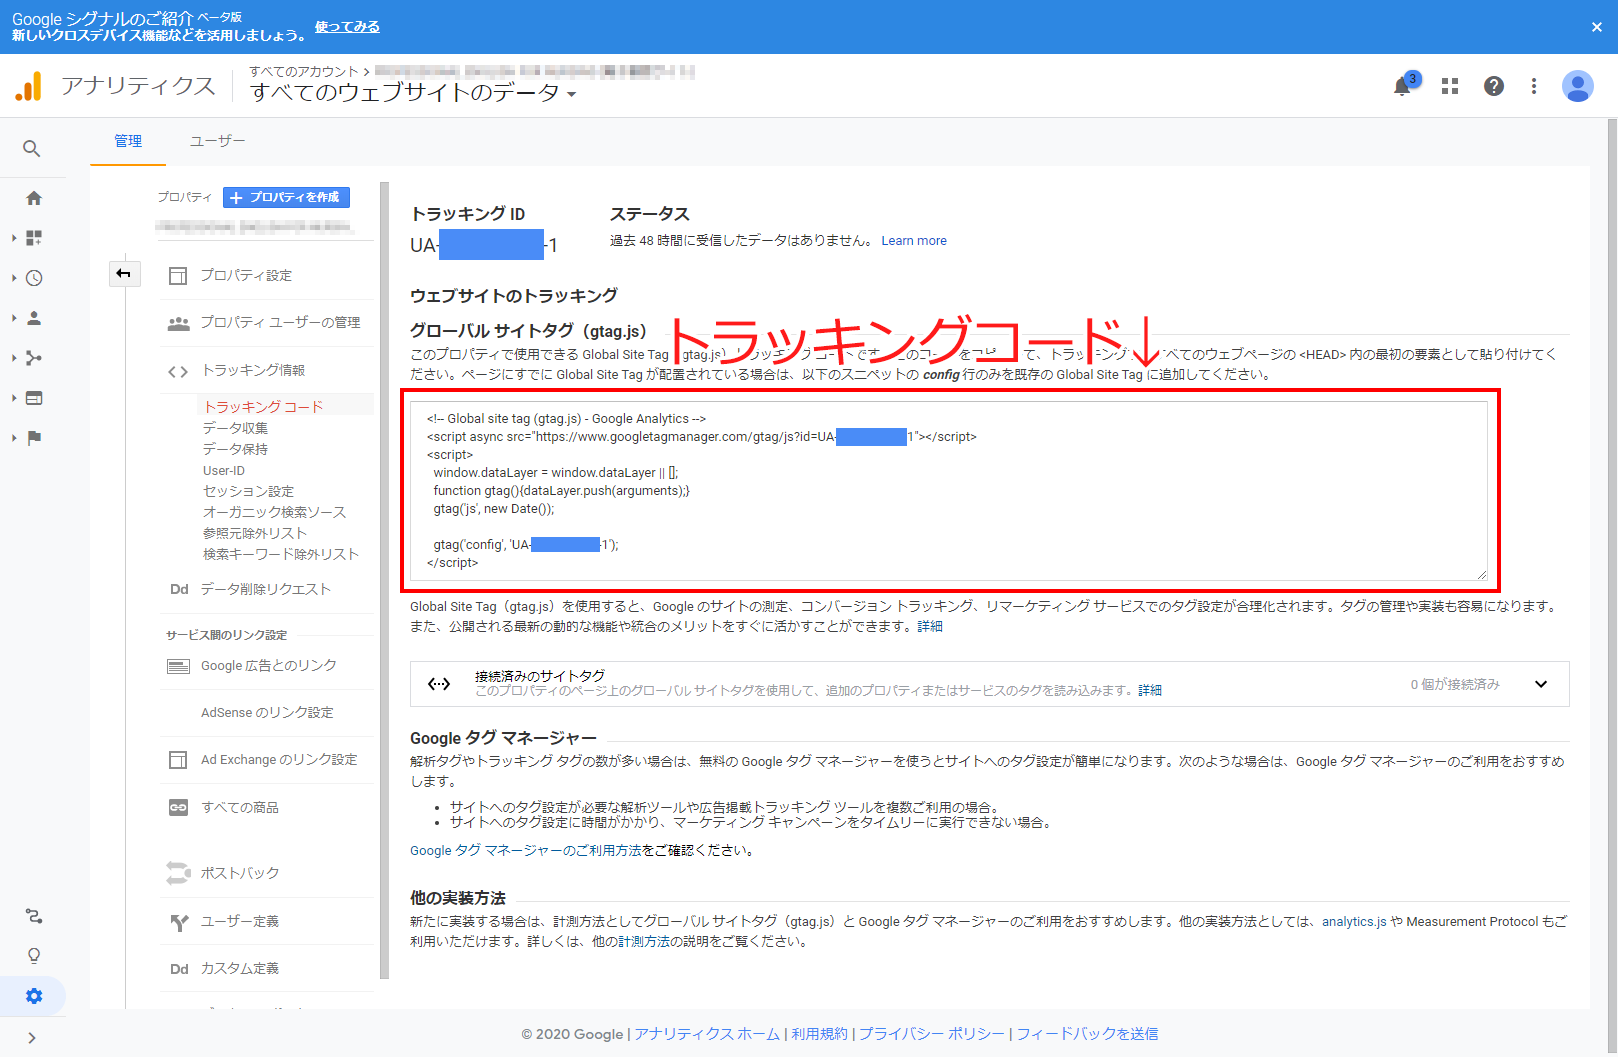Open Realtime clock icon in sidebar
The height and width of the screenshot is (1057, 1618).
(34, 278)
